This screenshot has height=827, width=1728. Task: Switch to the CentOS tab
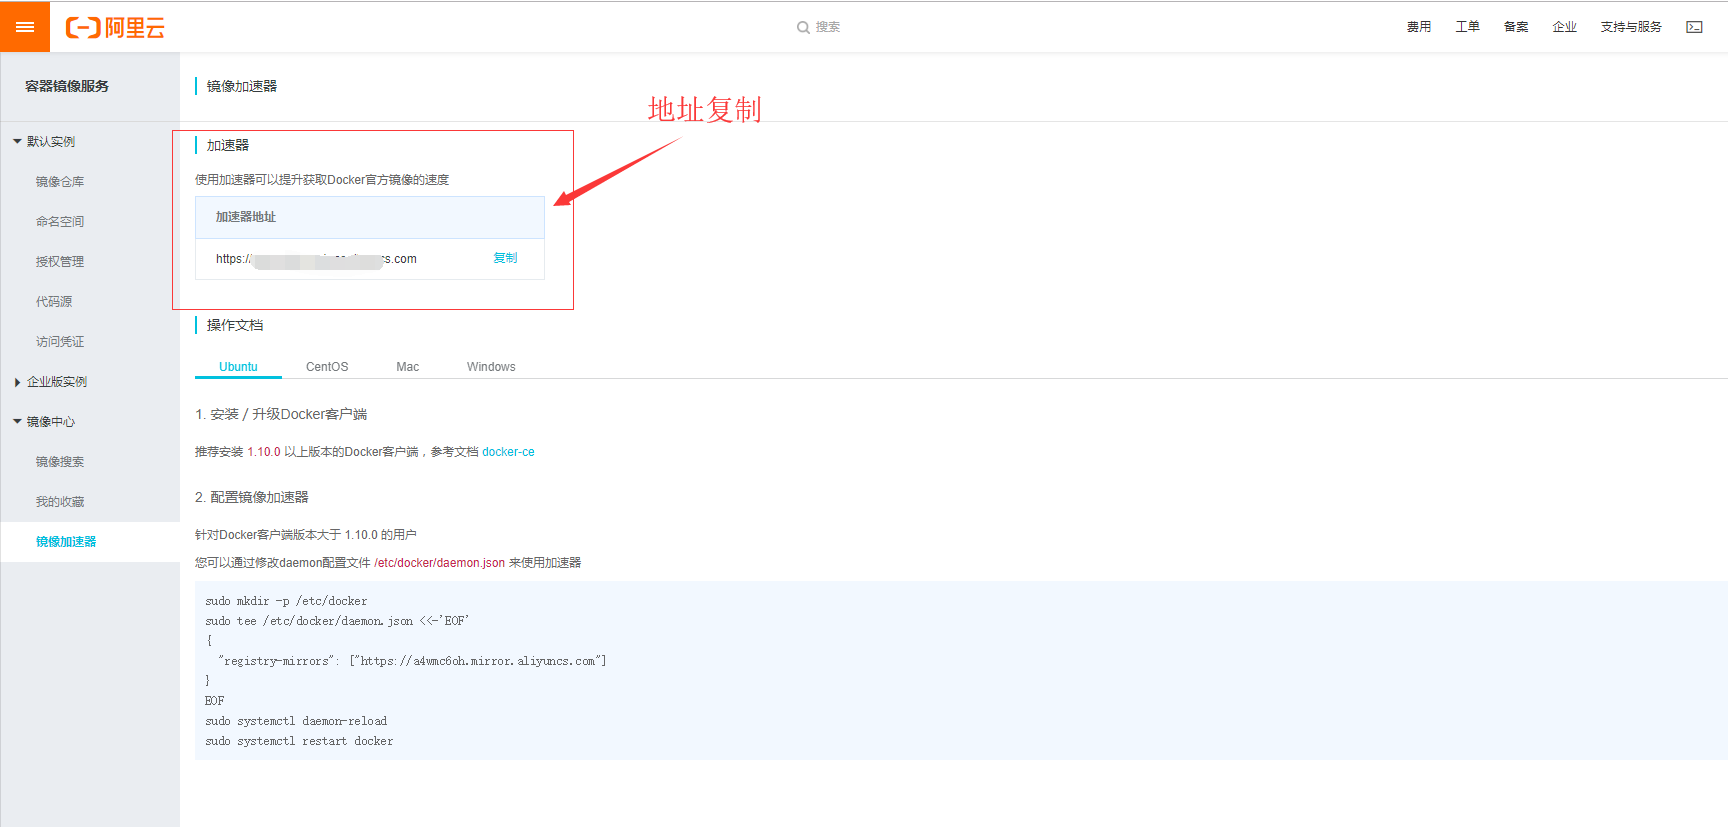click(327, 367)
